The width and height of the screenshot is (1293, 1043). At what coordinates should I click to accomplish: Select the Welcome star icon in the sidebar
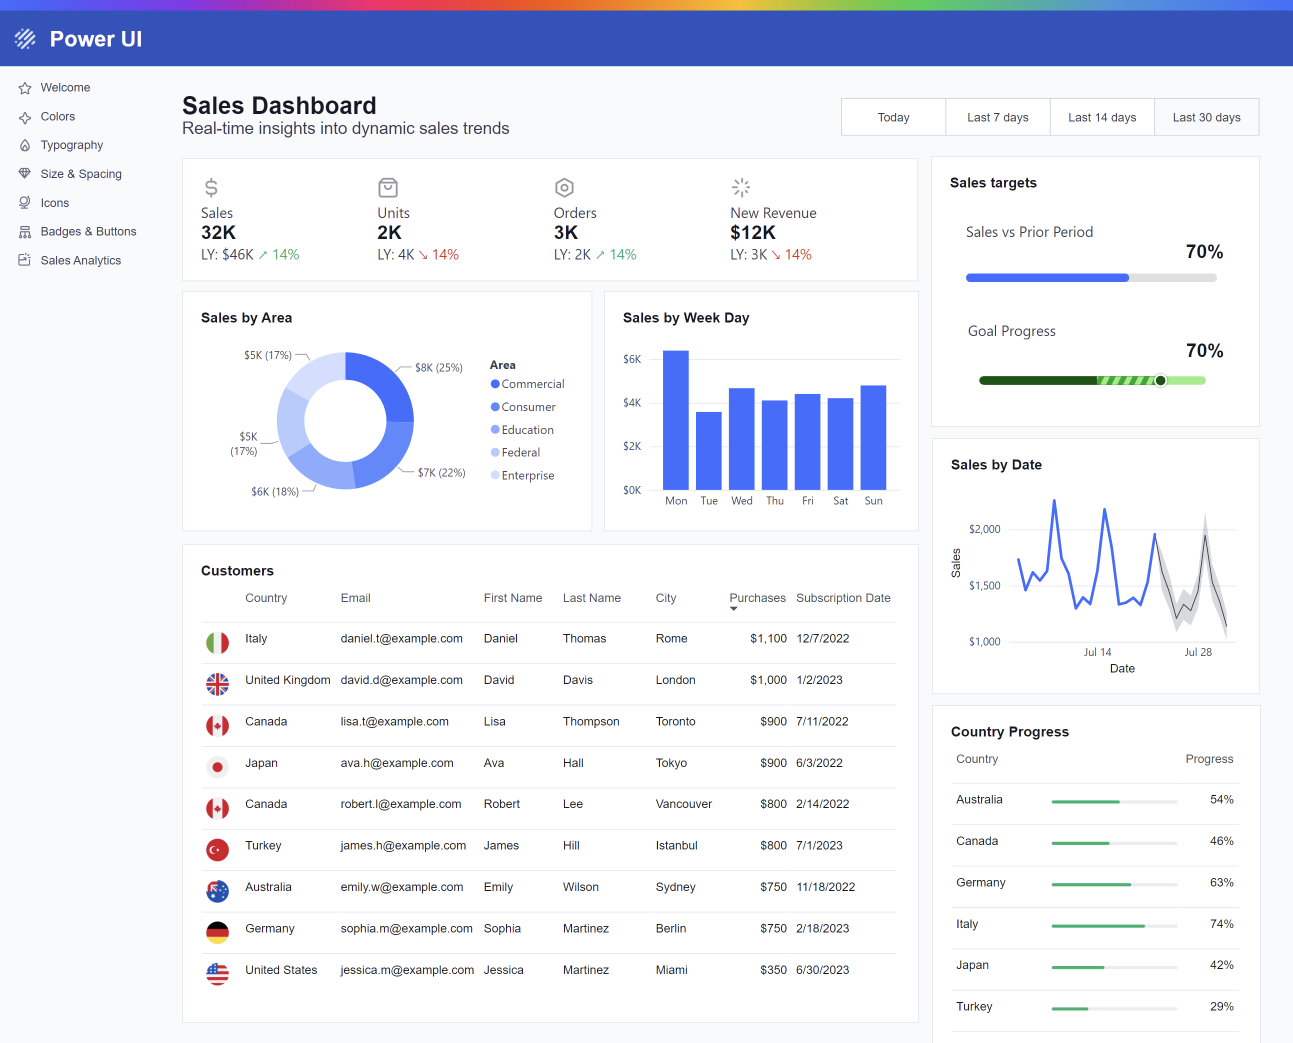22,87
